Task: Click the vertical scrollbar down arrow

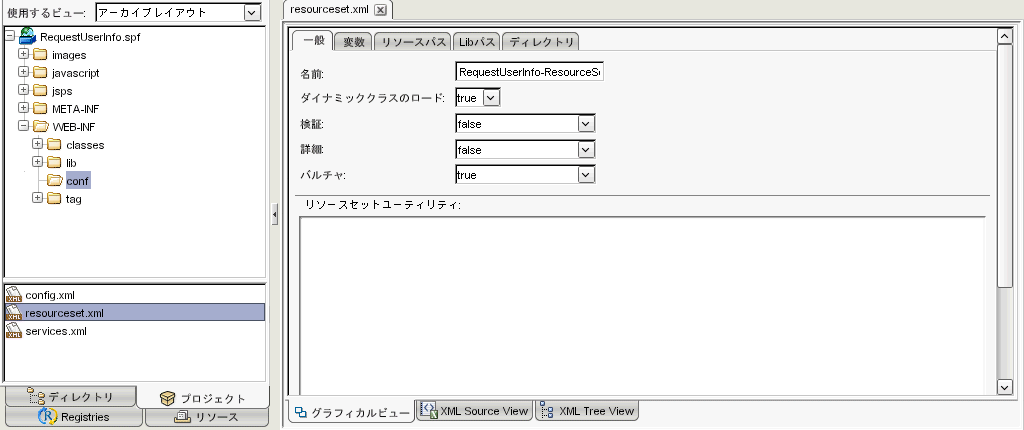Action: (1005, 387)
